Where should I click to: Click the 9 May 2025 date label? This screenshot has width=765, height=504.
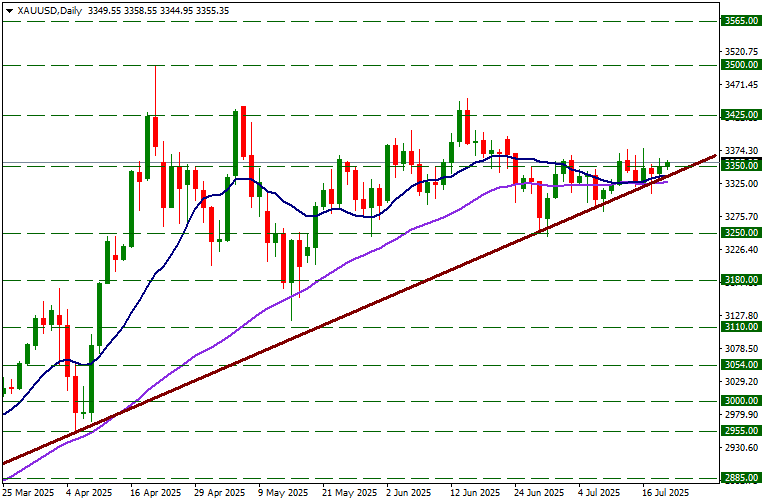283,493
